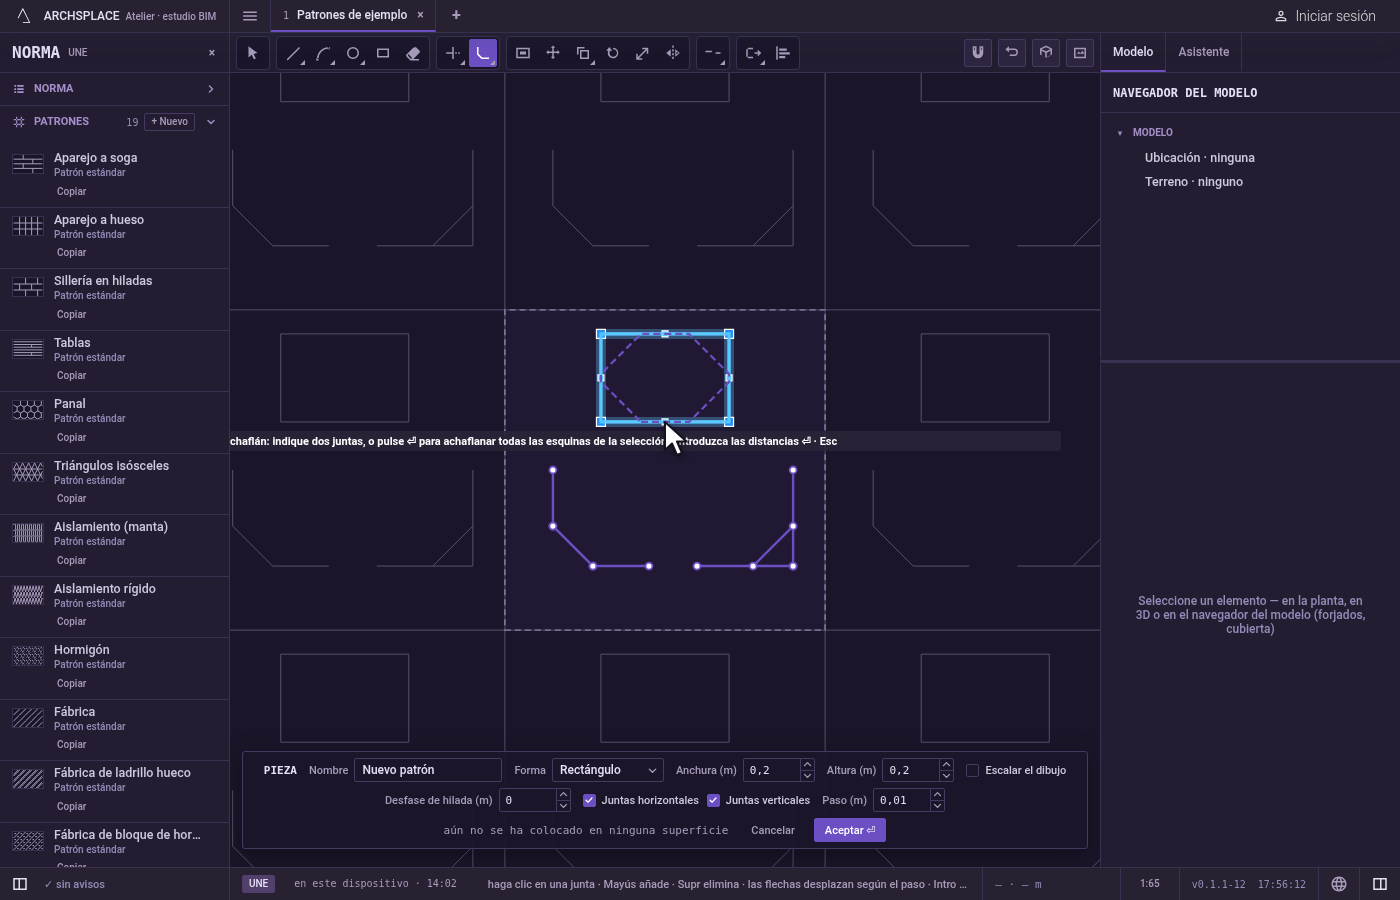Image resolution: width=1400 pixels, height=900 pixels.
Task: Uncheck Juntas horizontales
Action: [589, 800]
